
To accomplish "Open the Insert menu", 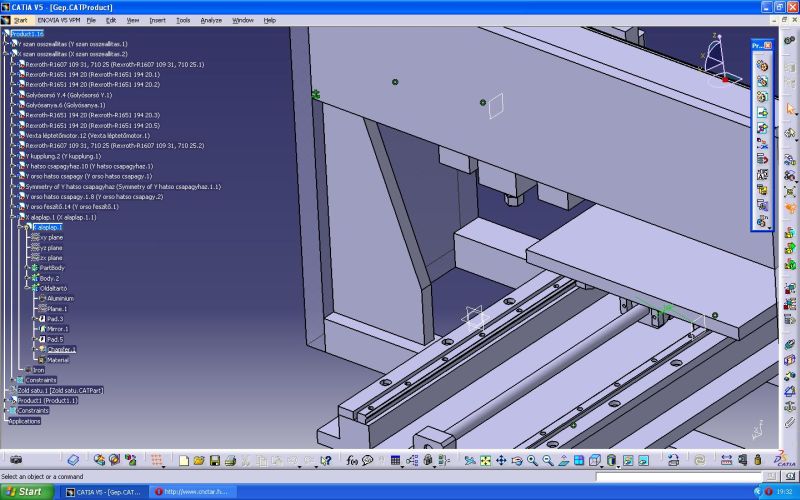I will (x=158, y=20).
